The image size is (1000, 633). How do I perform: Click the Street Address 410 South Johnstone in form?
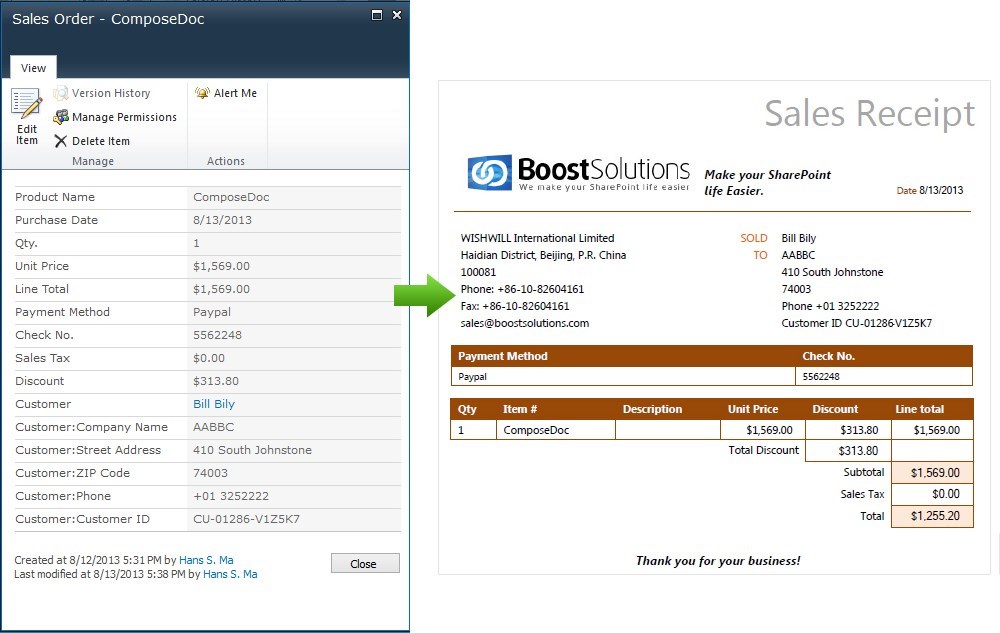[252, 449]
